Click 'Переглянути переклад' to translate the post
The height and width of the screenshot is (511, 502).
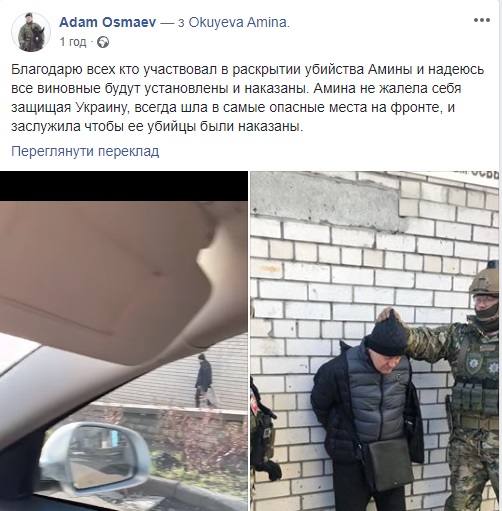pyautogui.click(x=85, y=151)
